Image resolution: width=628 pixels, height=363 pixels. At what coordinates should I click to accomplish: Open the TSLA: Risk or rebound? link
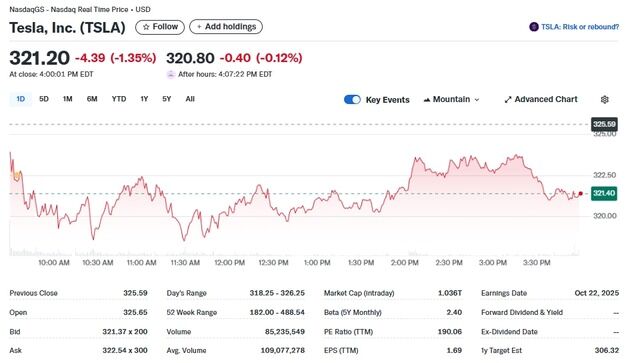(580, 27)
